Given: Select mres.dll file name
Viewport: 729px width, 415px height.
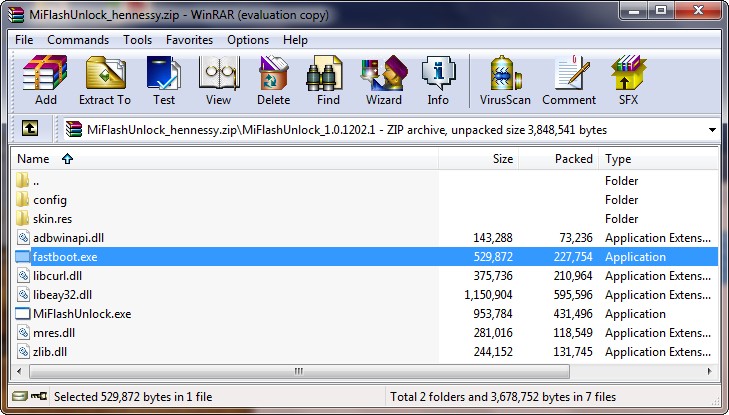Looking at the screenshot, I should click(54, 333).
